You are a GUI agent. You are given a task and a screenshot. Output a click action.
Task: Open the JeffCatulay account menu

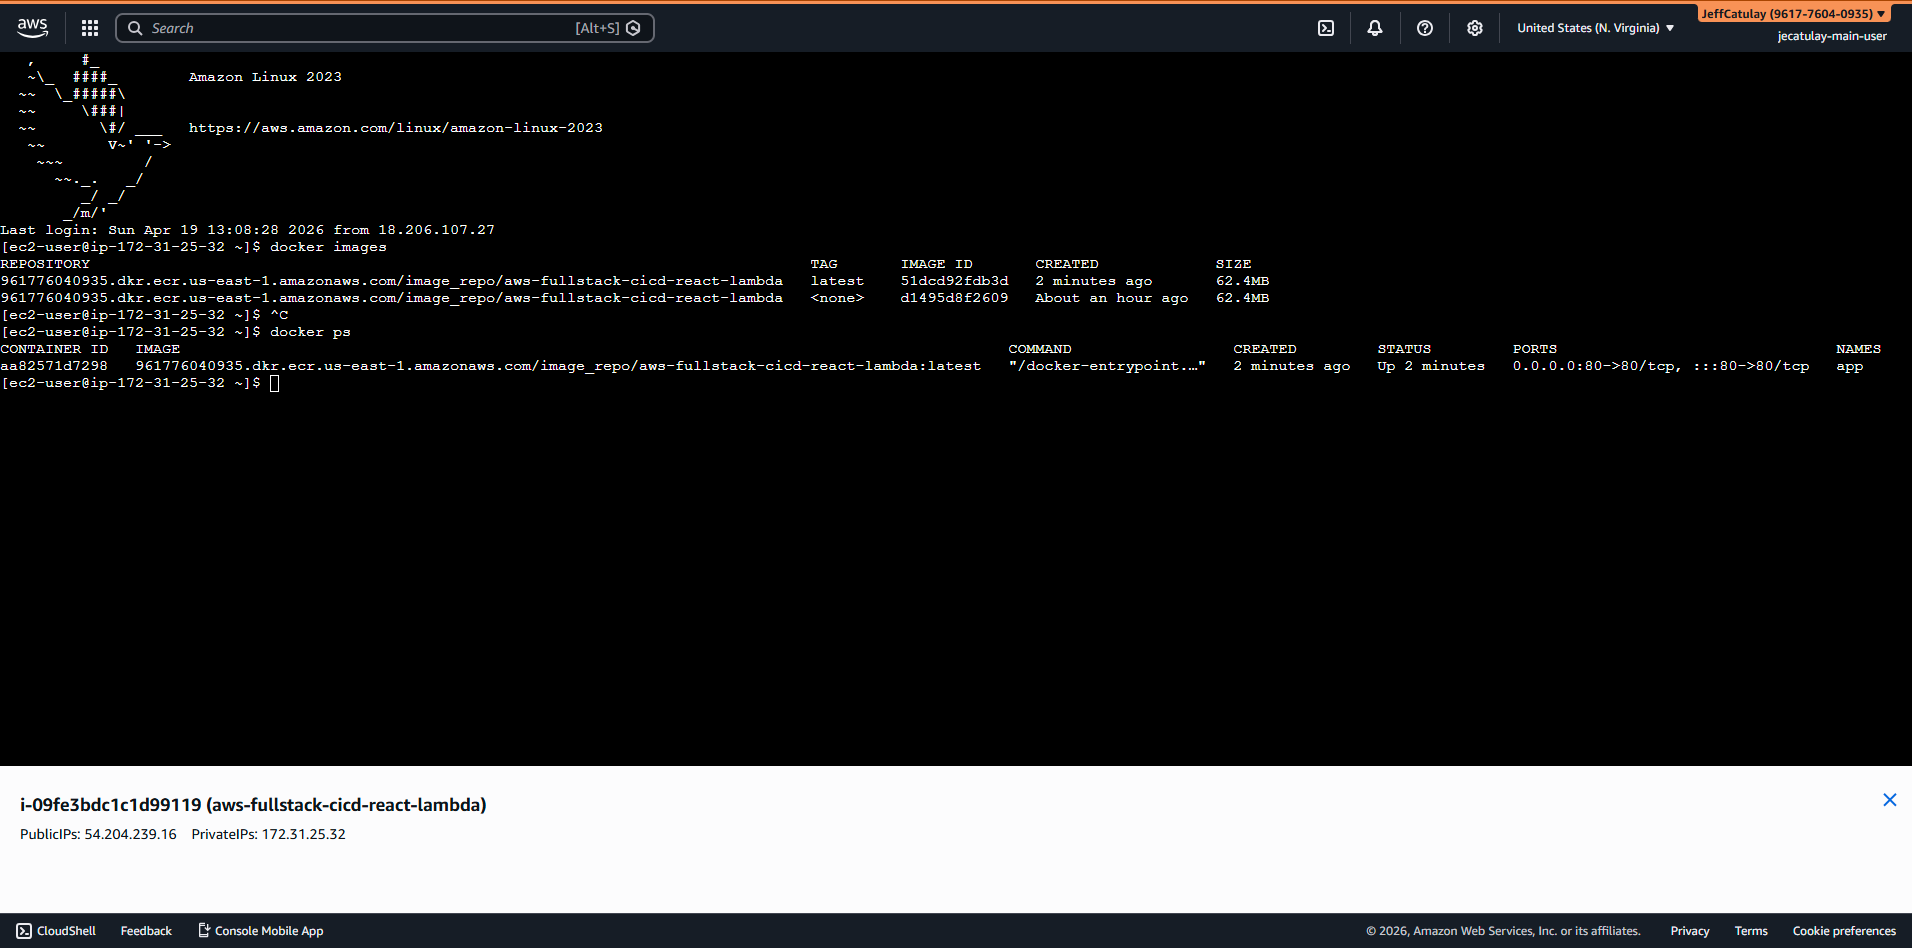pos(1794,14)
